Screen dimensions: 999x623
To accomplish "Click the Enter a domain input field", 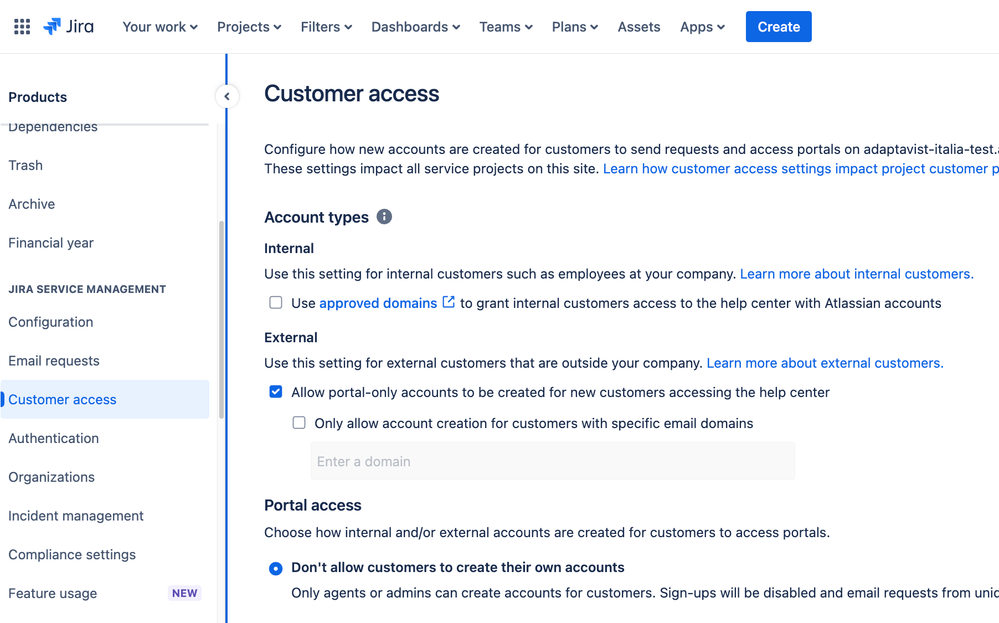I will click(x=552, y=461).
